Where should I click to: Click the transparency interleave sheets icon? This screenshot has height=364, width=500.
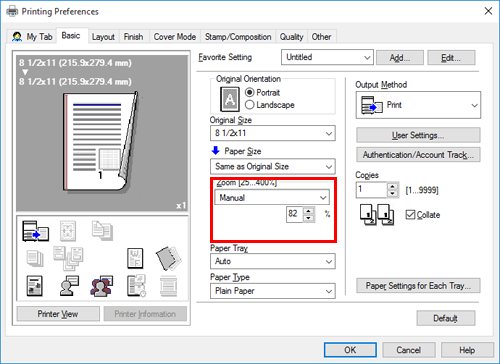[x=169, y=258]
